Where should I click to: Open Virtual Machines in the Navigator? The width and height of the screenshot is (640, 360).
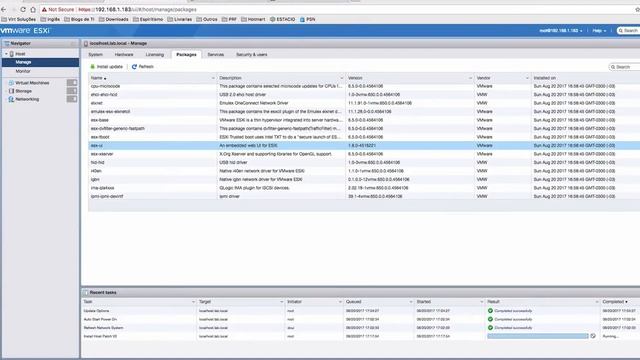[32, 83]
